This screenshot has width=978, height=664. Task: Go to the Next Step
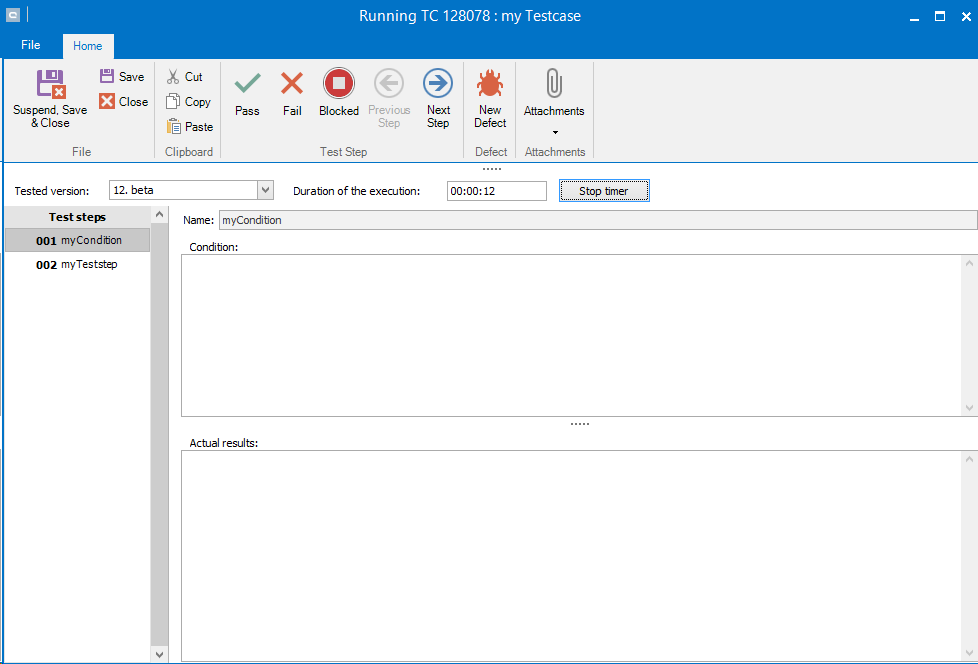[x=438, y=84]
